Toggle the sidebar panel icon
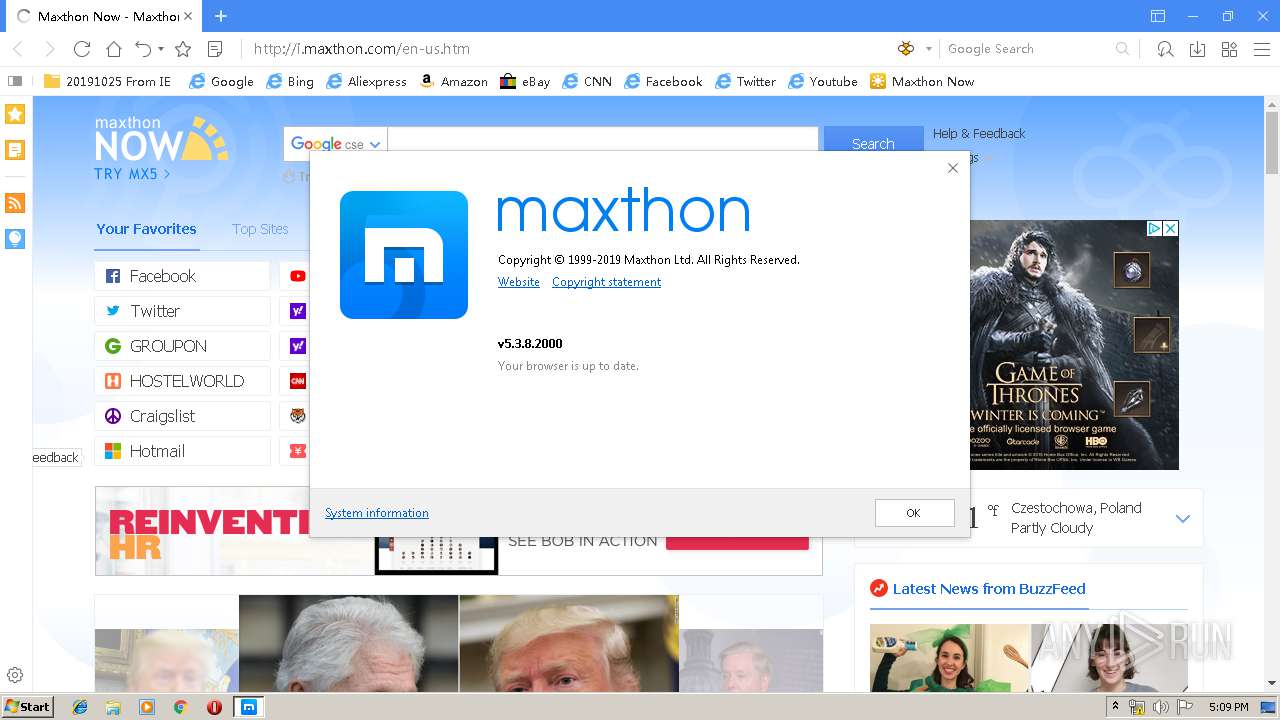This screenshot has height=720, width=1280. (x=14, y=81)
